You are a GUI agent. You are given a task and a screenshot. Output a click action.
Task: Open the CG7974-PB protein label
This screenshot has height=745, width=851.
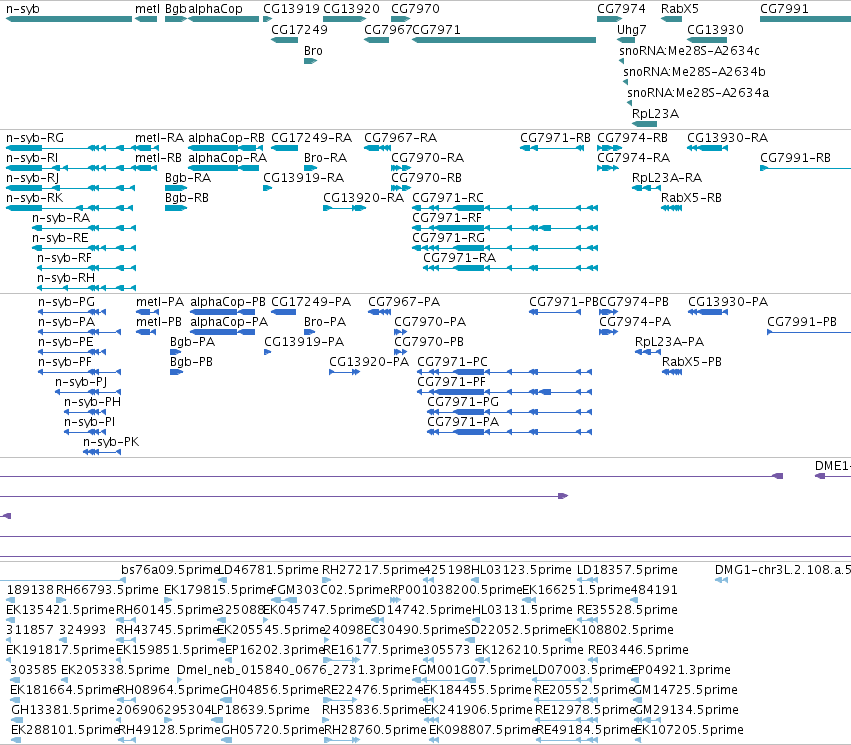pyautogui.click(x=634, y=302)
